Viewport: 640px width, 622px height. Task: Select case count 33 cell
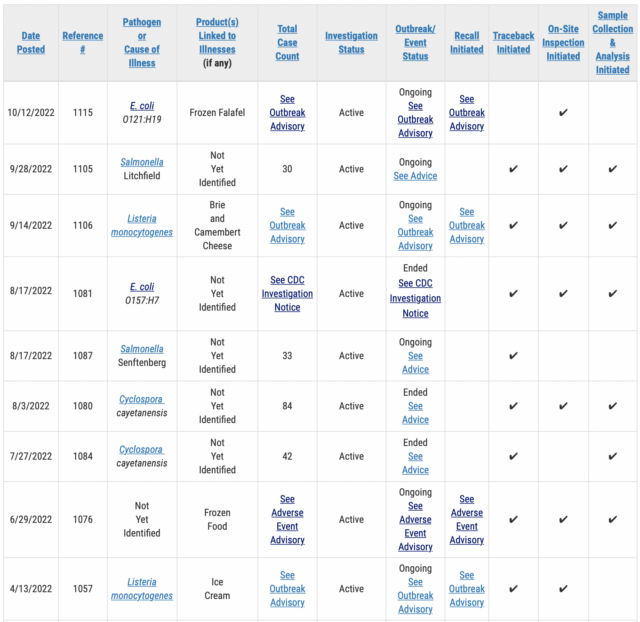tap(287, 356)
